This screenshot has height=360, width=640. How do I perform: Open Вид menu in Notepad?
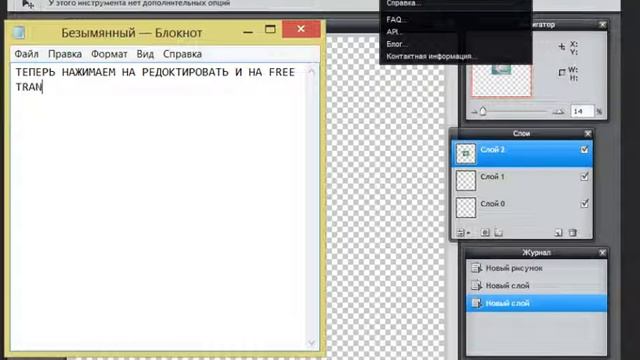coord(145,54)
